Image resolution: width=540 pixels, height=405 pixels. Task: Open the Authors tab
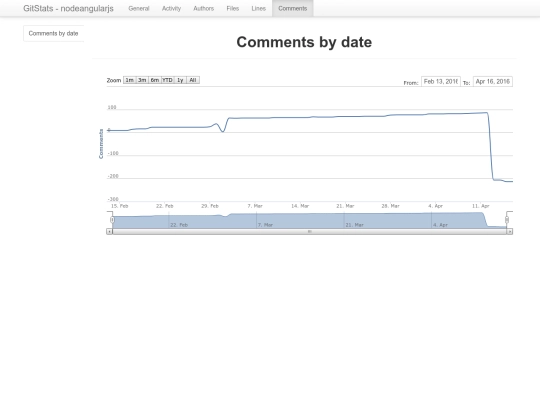point(204,8)
